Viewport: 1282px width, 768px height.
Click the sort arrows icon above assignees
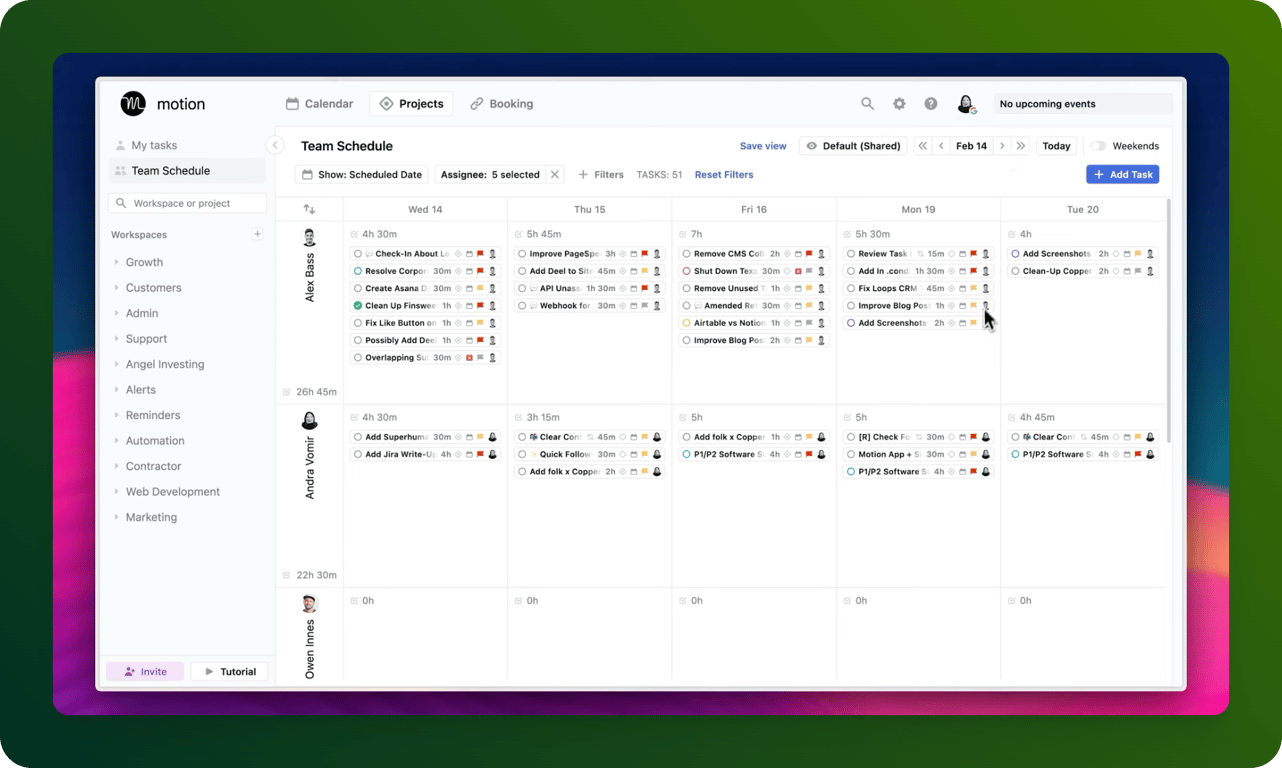pyautogui.click(x=309, y=209)
